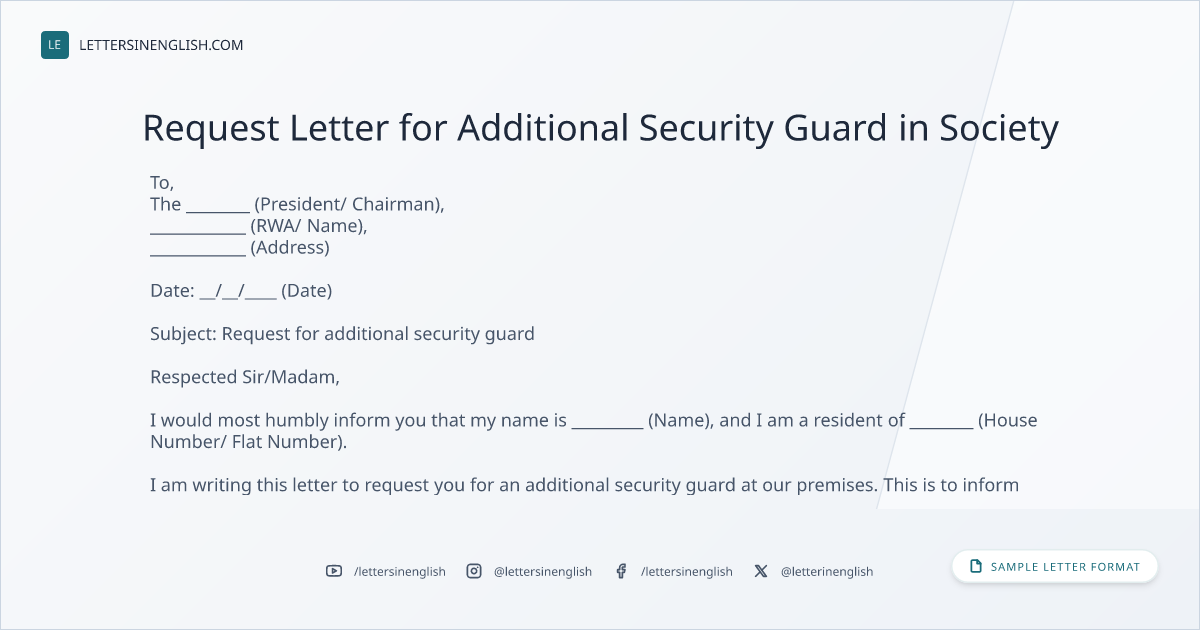The image size is (1200, 630).
Task: Click the RWA/ Name blank line
Action: tap(198, 231)
